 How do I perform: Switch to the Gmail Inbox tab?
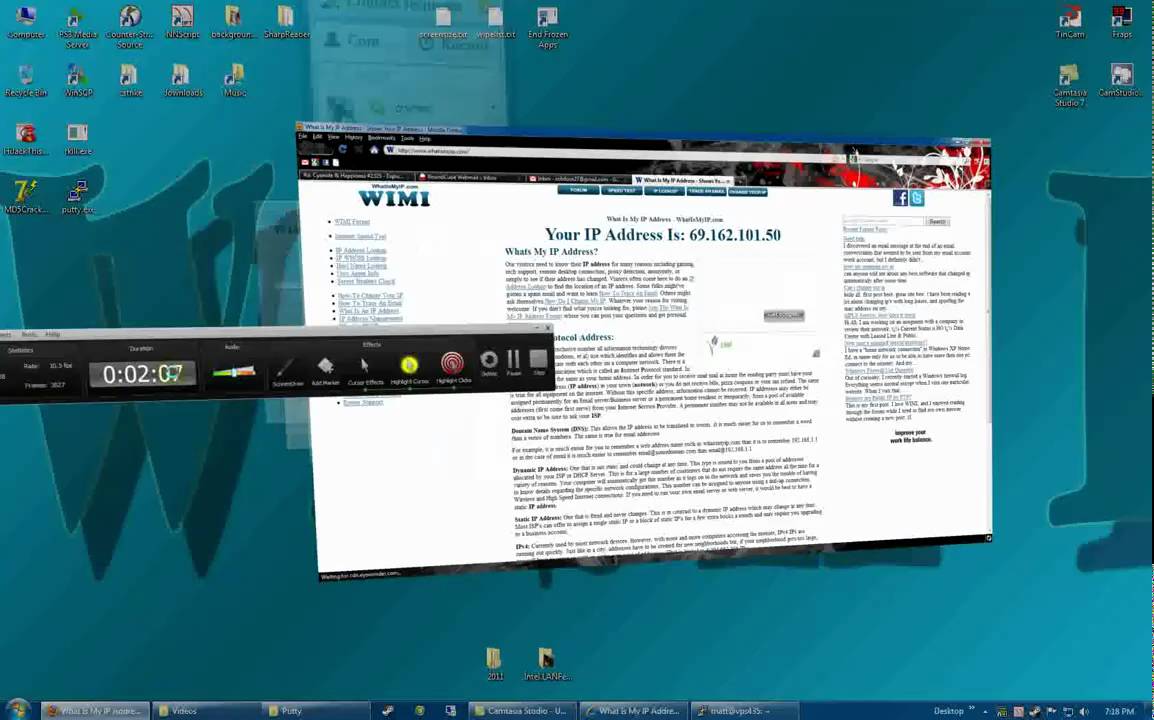[x=579, y=179]
